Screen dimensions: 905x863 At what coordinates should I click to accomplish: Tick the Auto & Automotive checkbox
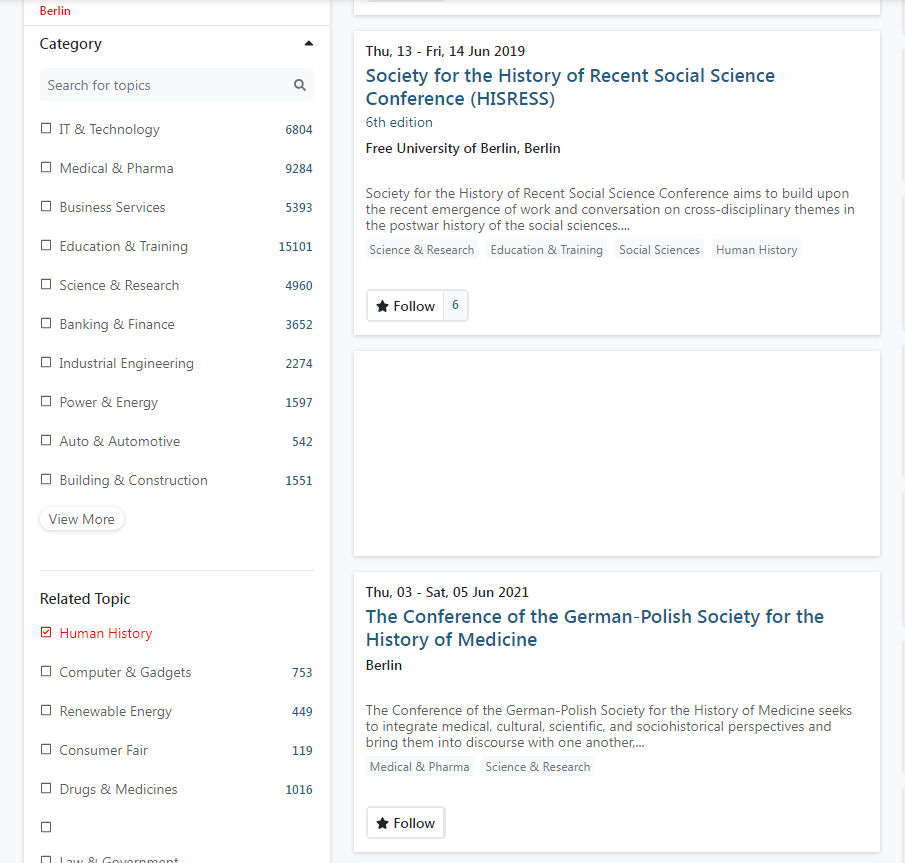click(x=46, y=440)
